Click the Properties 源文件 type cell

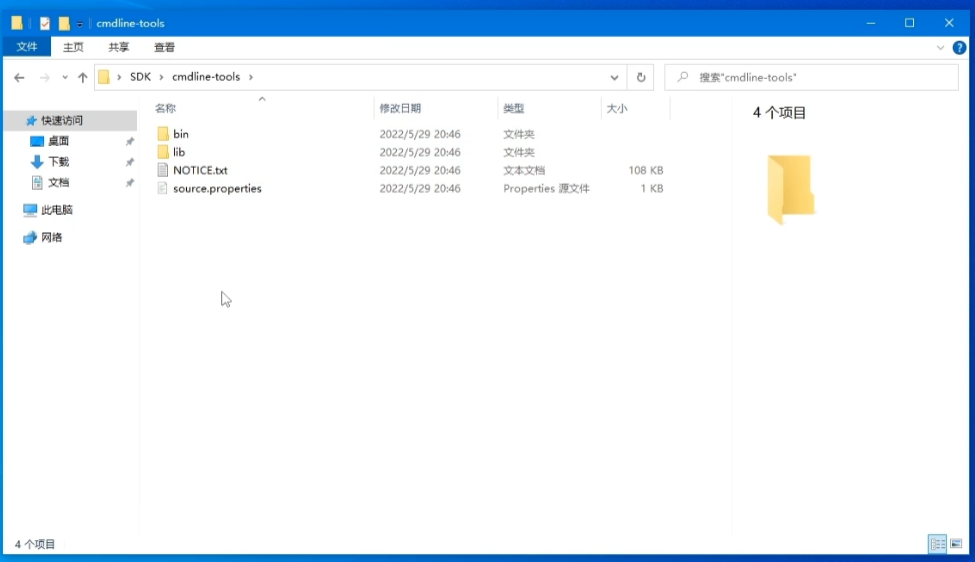coord(546,188)
